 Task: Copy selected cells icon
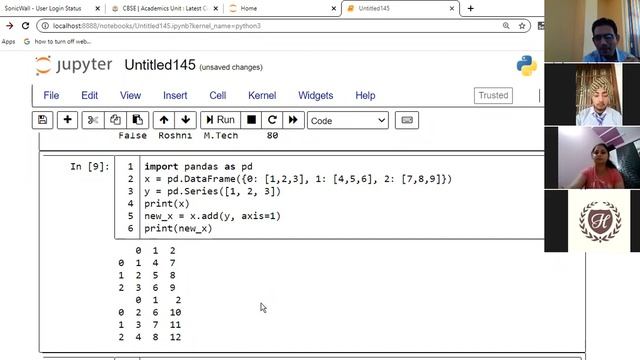[115, 120]
